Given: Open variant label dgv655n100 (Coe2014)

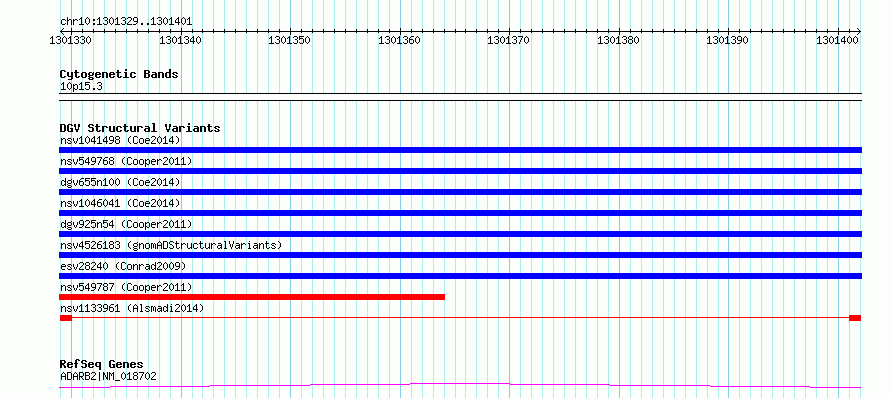Looking at the screenshot, I should [120, 182].
